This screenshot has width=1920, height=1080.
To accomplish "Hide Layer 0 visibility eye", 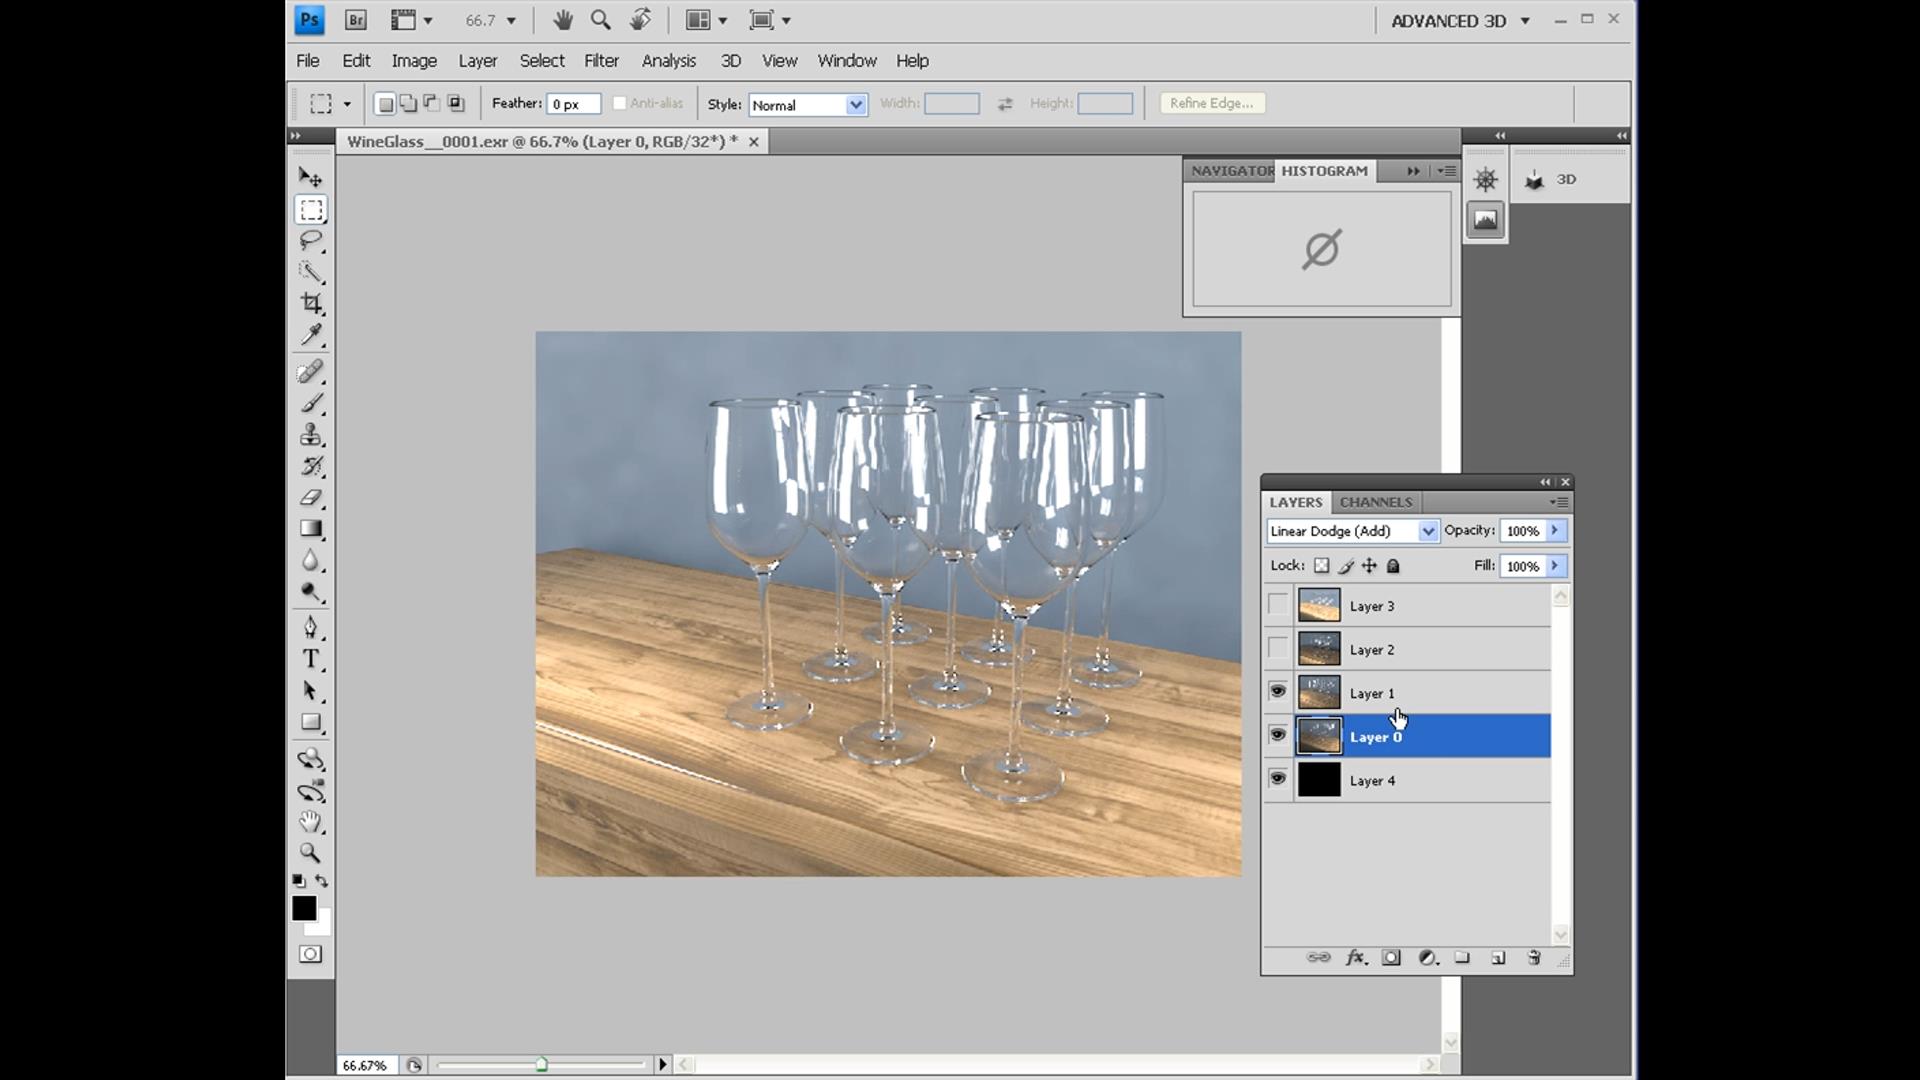I will tap(1278, 736).
